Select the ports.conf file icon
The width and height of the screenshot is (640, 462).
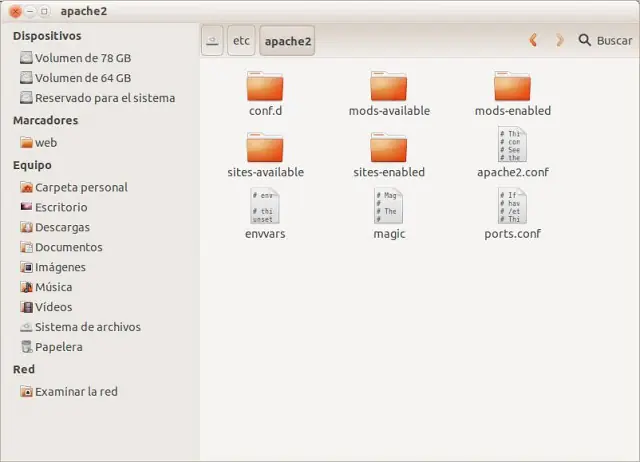point(512,206)
